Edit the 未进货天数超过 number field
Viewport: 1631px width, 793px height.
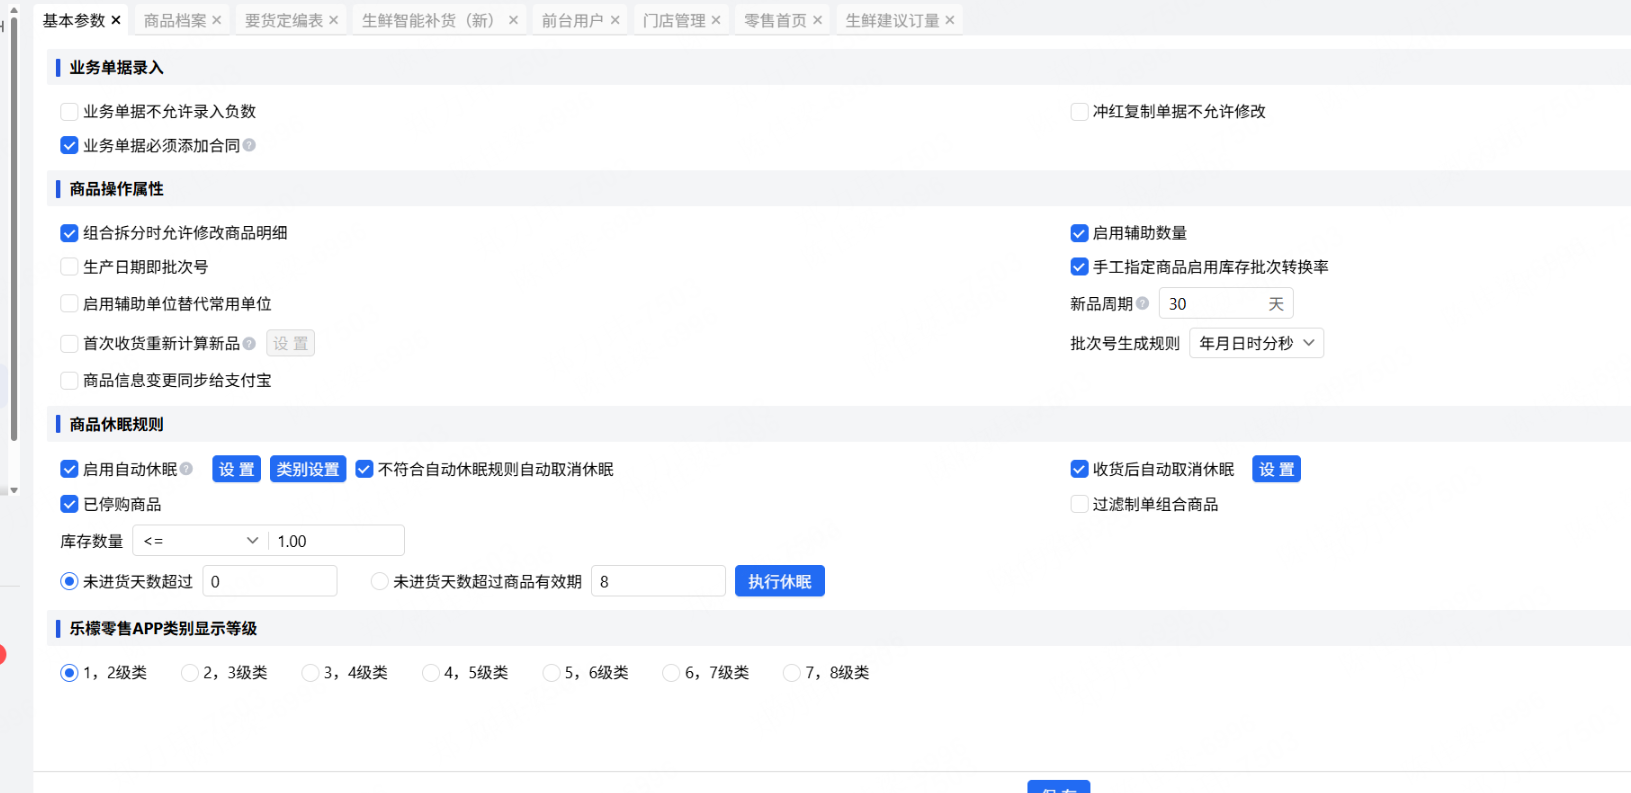(270, 581)
